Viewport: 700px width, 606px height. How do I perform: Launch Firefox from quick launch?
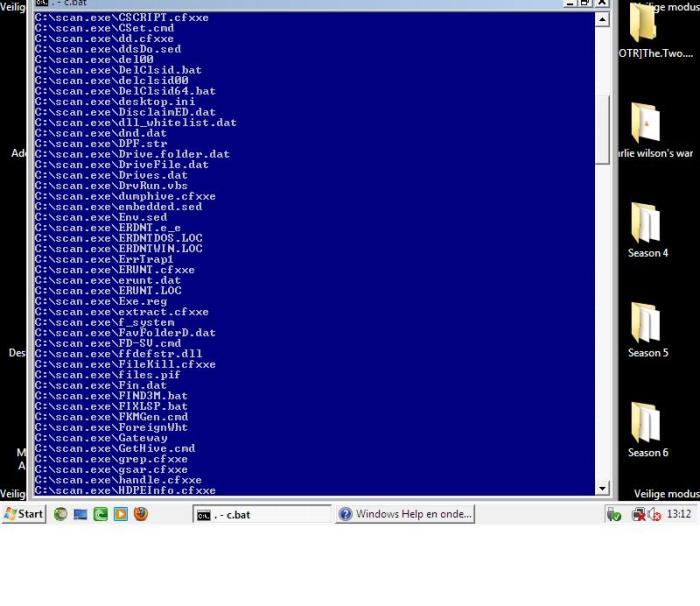141,514
